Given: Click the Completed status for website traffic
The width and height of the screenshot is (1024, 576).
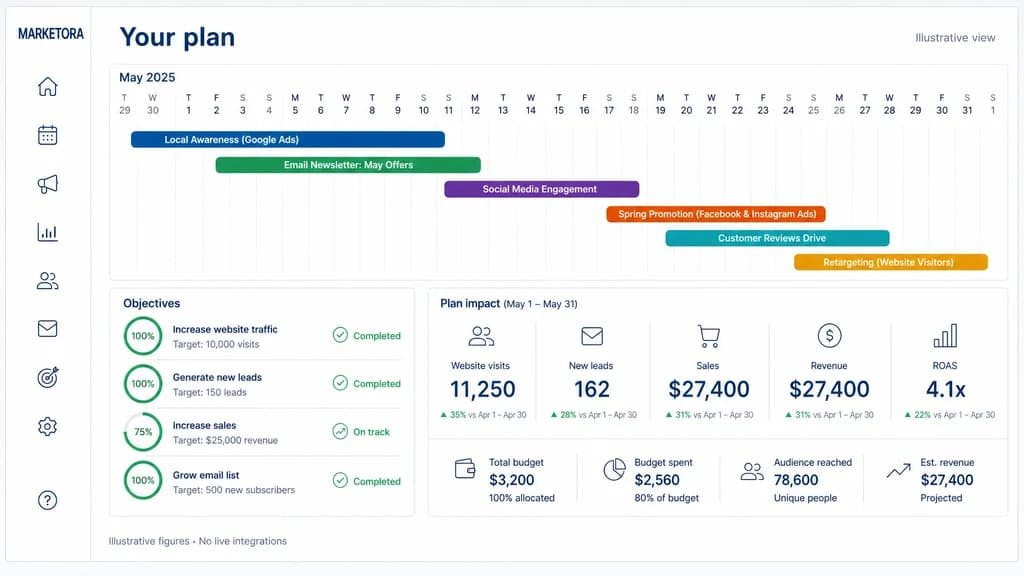Looking at the screenshot, I should [x=366, y=336].
